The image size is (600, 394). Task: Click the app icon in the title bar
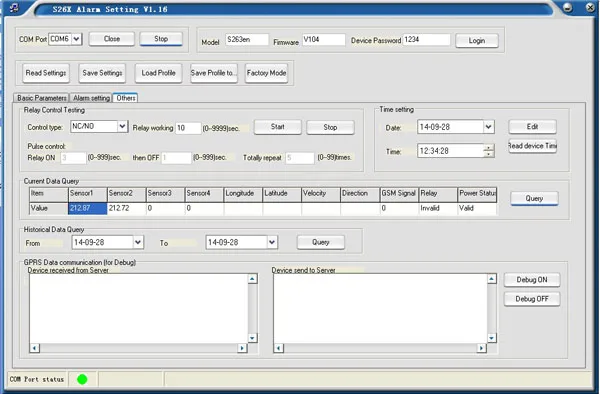15,7
